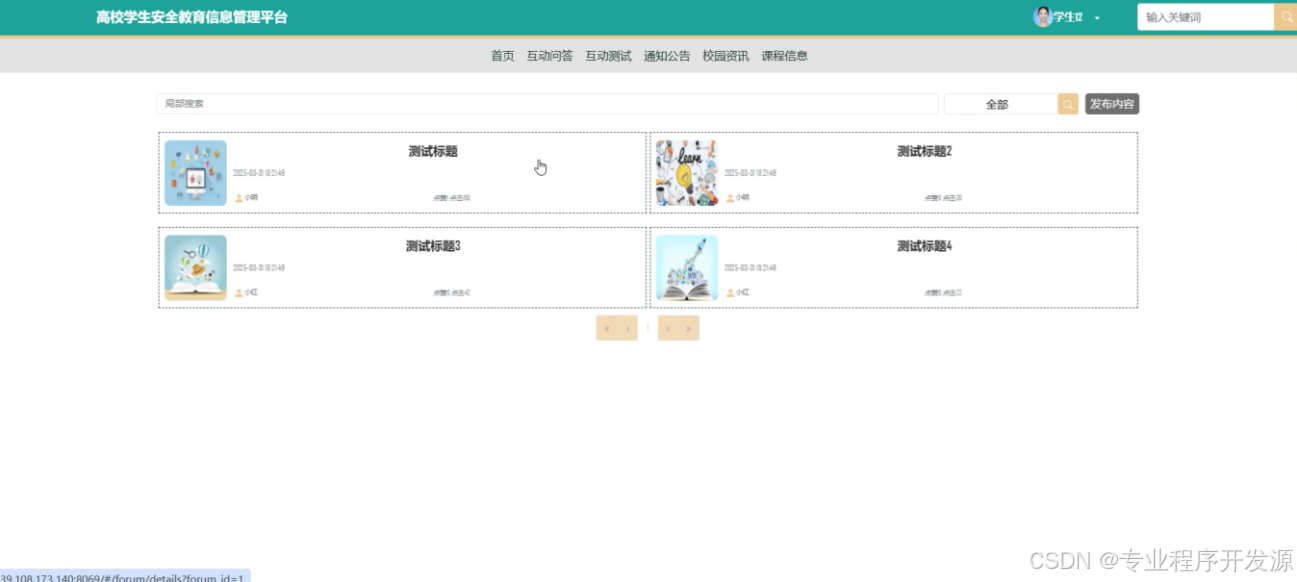Open the post titled 测试标题4
1297x582 pixels.
pos(924,247)
